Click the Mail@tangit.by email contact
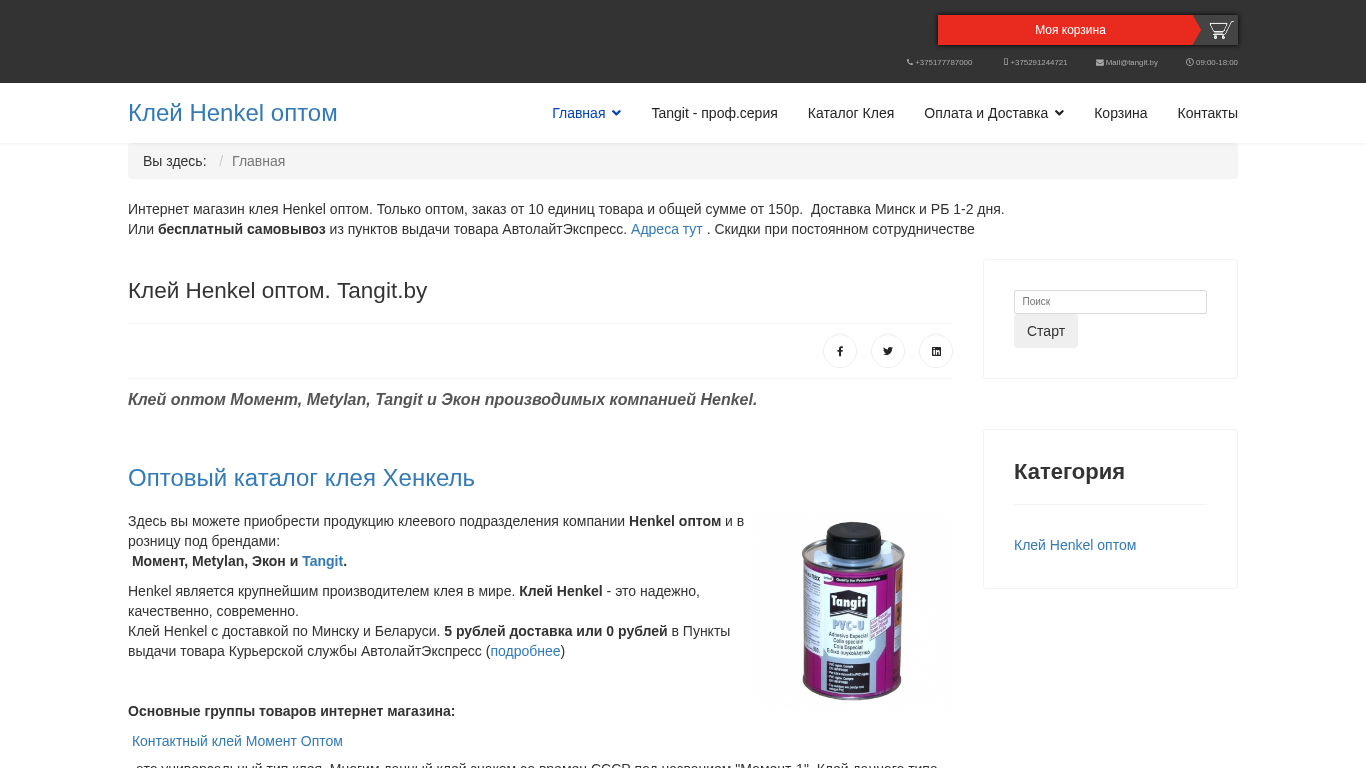The width and height of the screenshot is (1366, 768). tap(1127, 62)
